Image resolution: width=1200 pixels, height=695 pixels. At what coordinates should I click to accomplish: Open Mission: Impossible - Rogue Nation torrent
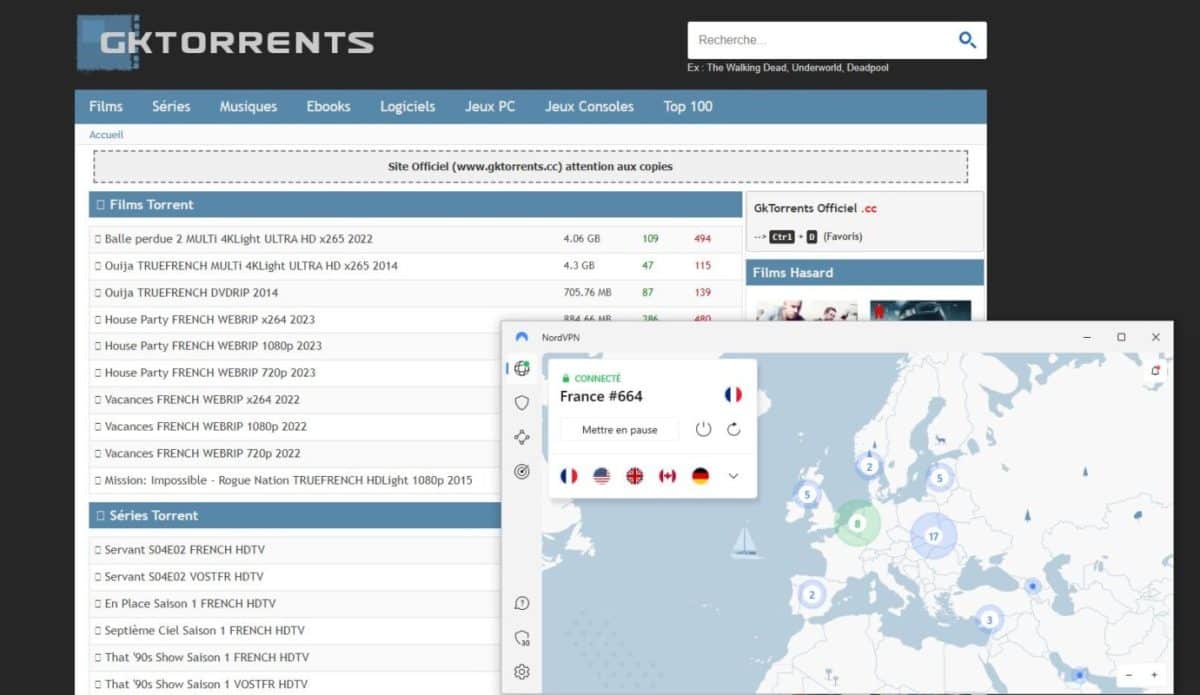click(x=289, y=481)
